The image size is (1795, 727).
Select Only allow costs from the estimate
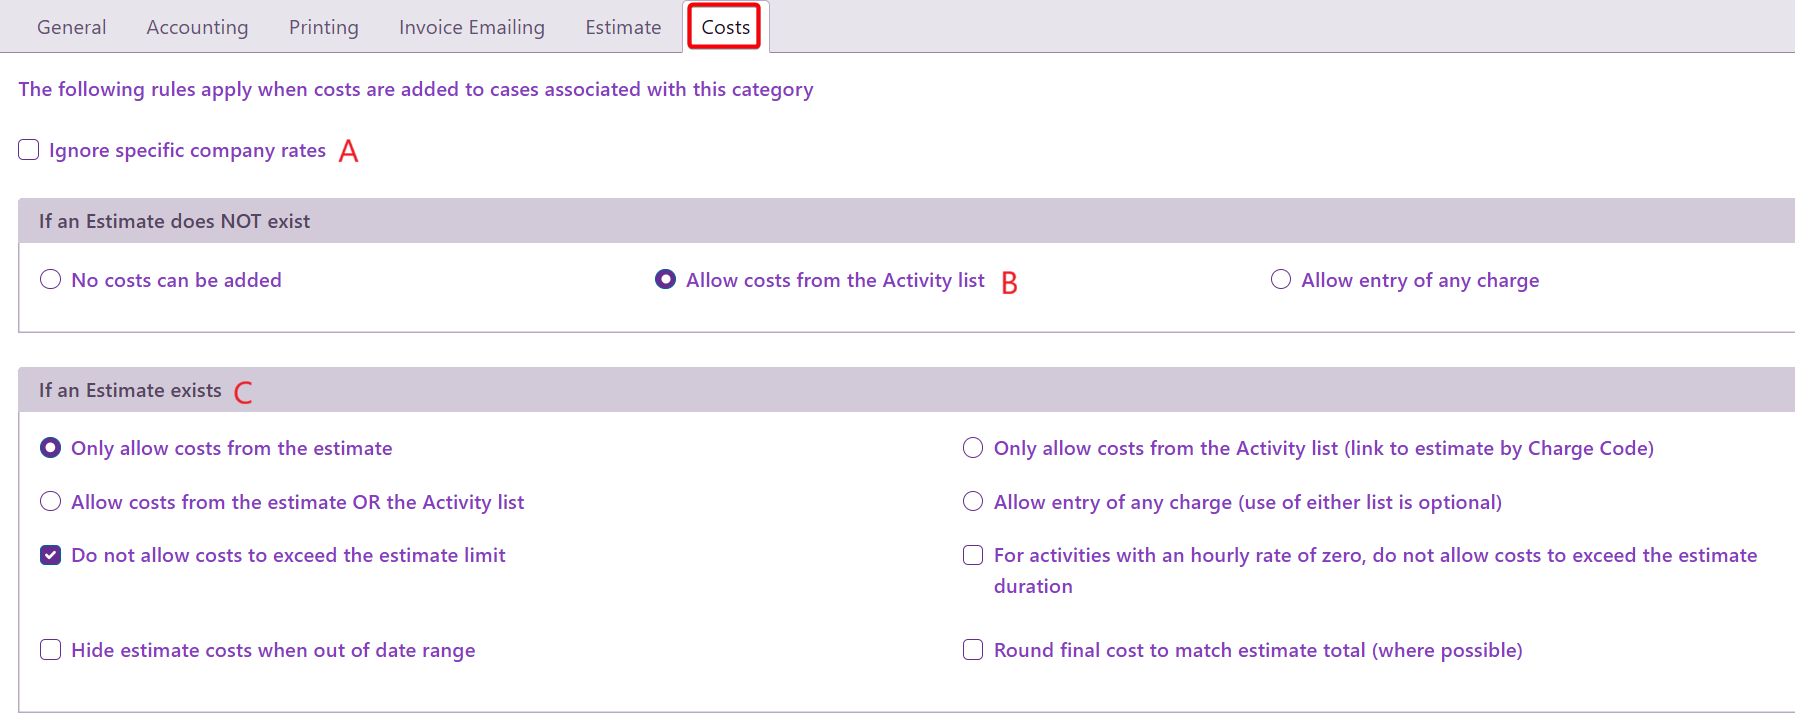tap(51, 448)
